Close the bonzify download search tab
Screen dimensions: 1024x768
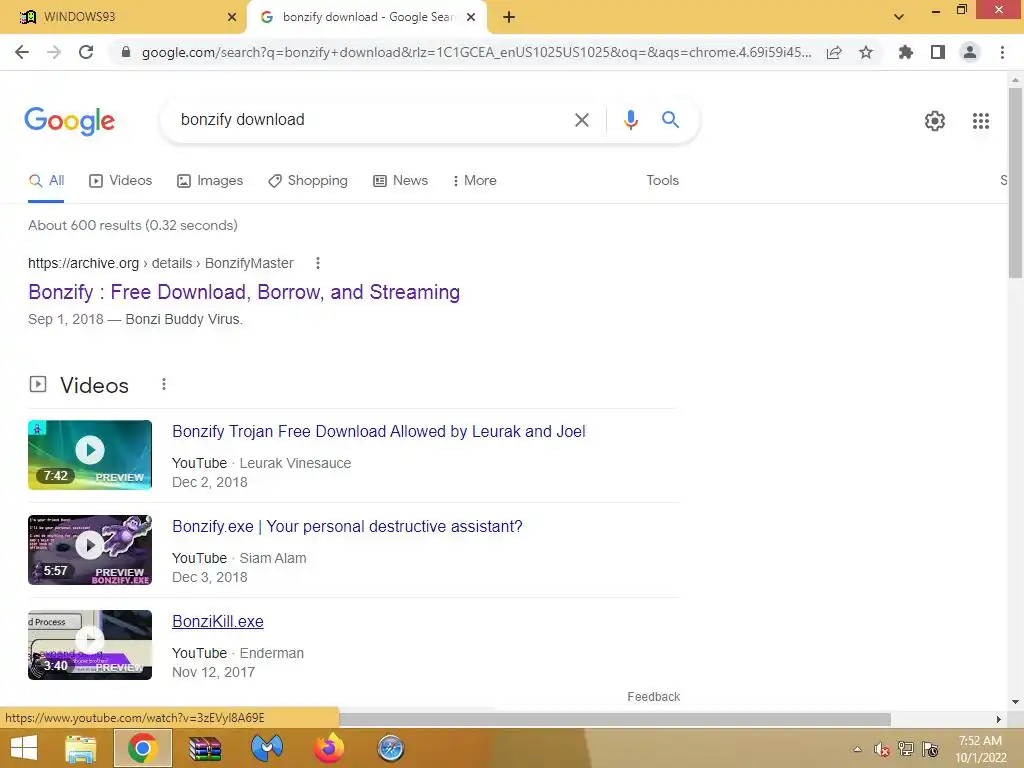471,17
